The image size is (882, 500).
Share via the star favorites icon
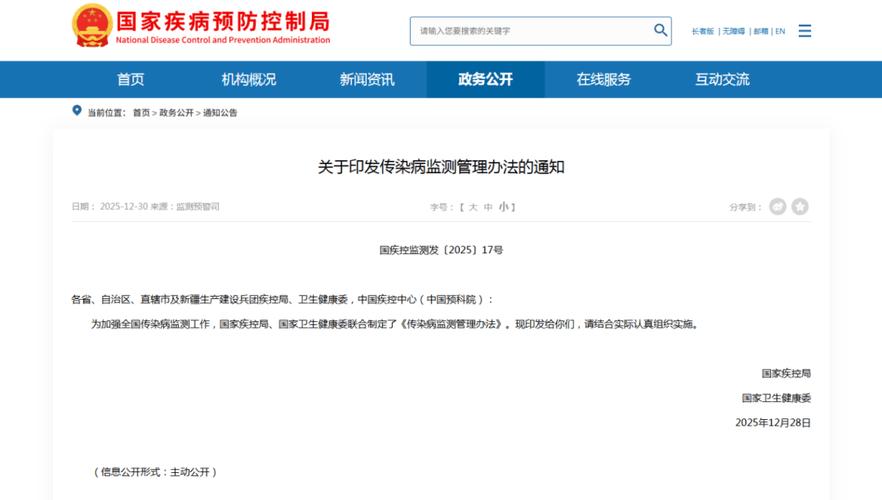pyautogui.click(x=800, y=207)
